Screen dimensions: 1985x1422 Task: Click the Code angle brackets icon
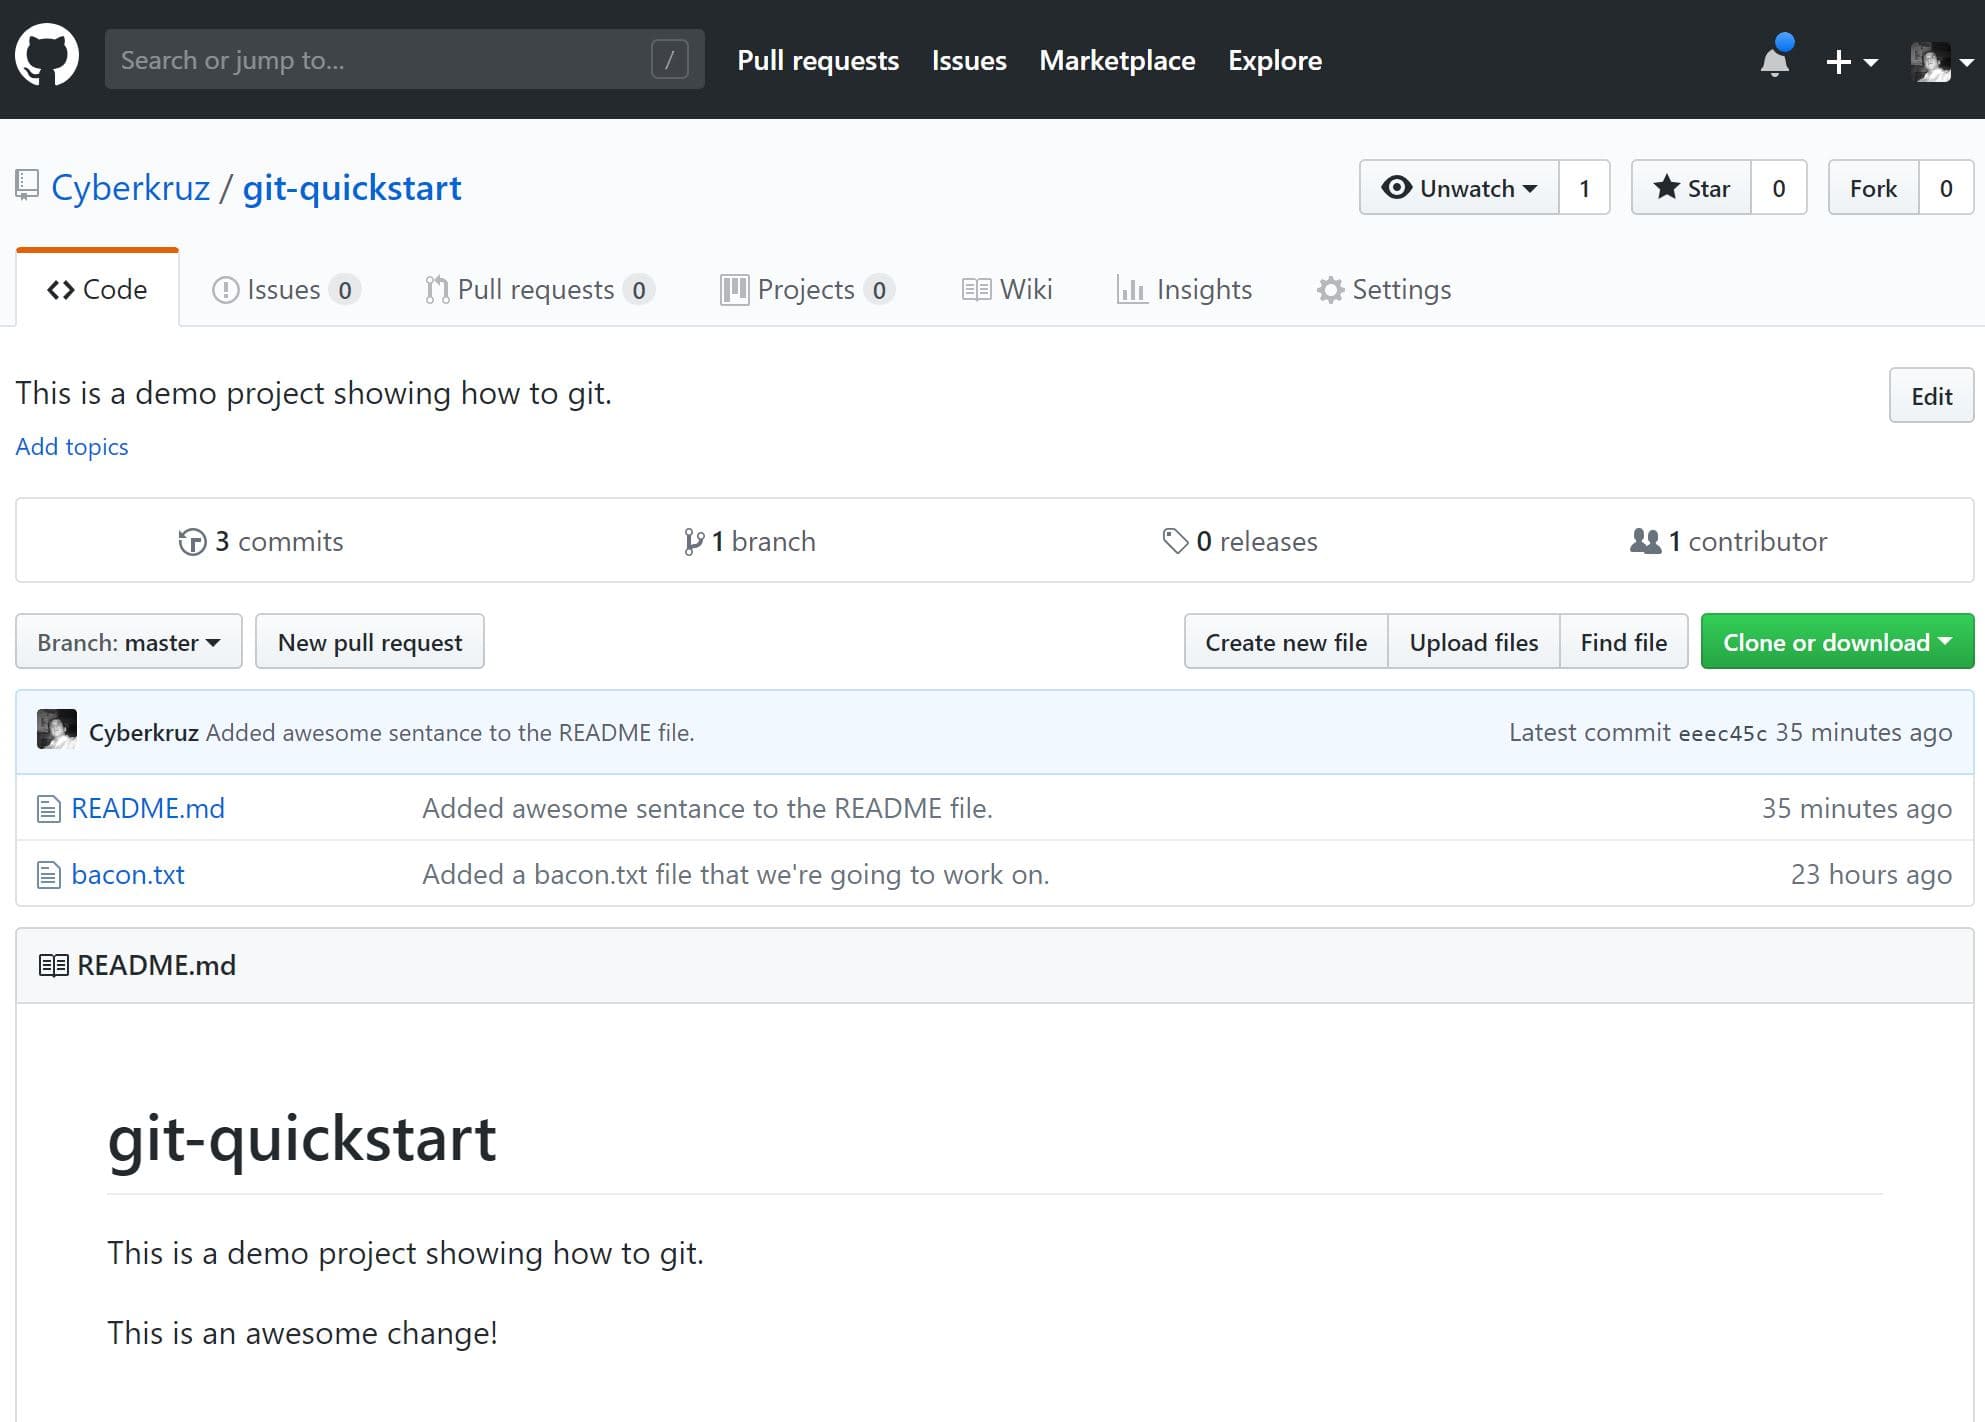(61, 290)
